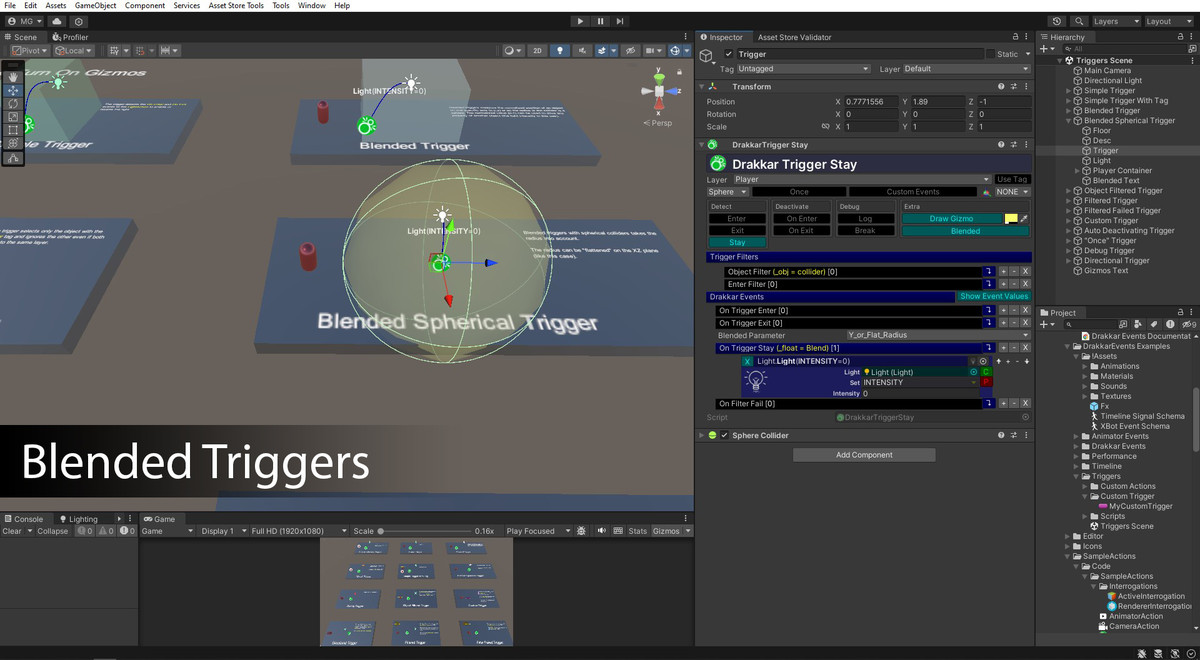This screenshot has height=660, width=1200.
Task: Open the Layout dropdown
Action: pos(1168,21)
